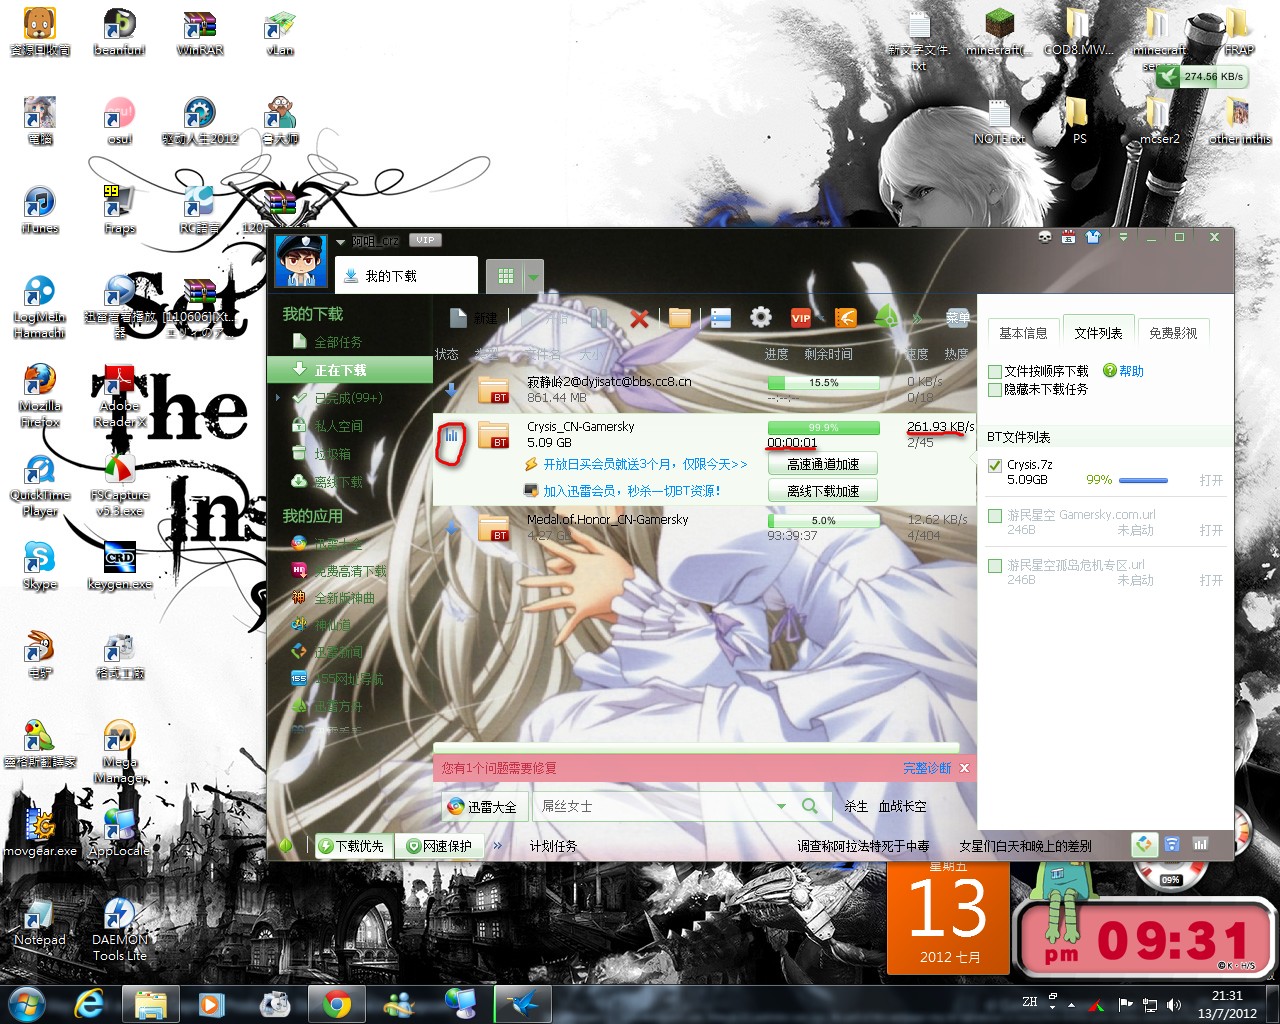Click the 新建 new task toolbar icon
The width and height of the screenshot is (1280, 1024).
click(x=458, y=318)
